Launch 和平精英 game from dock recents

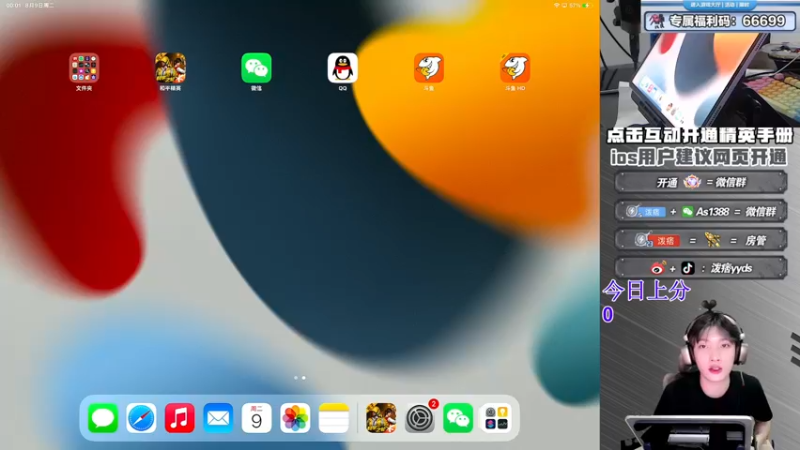click(381, 418)
